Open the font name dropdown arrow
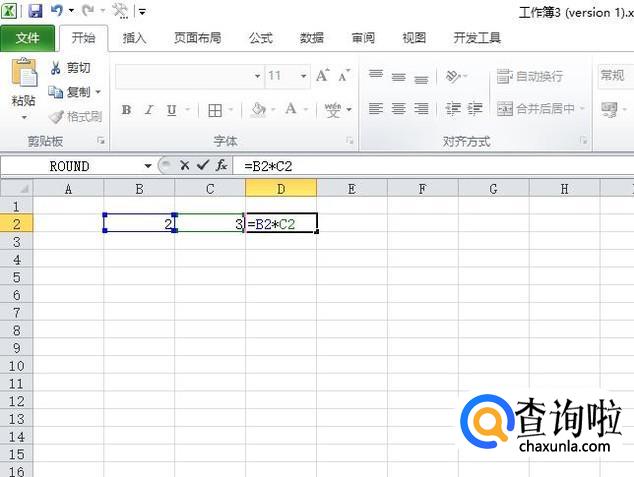This screenshot has height=477, width=634. [258, 76]
